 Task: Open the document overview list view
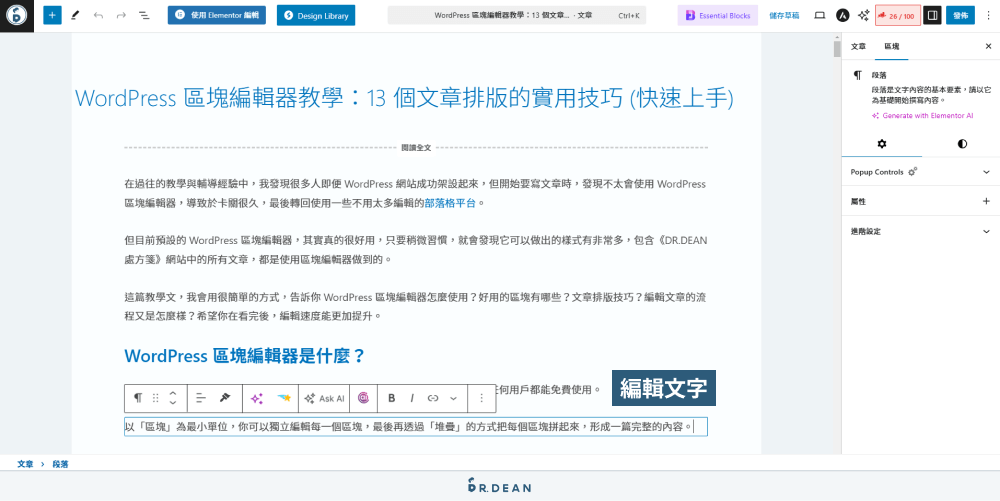pos(144,15)
